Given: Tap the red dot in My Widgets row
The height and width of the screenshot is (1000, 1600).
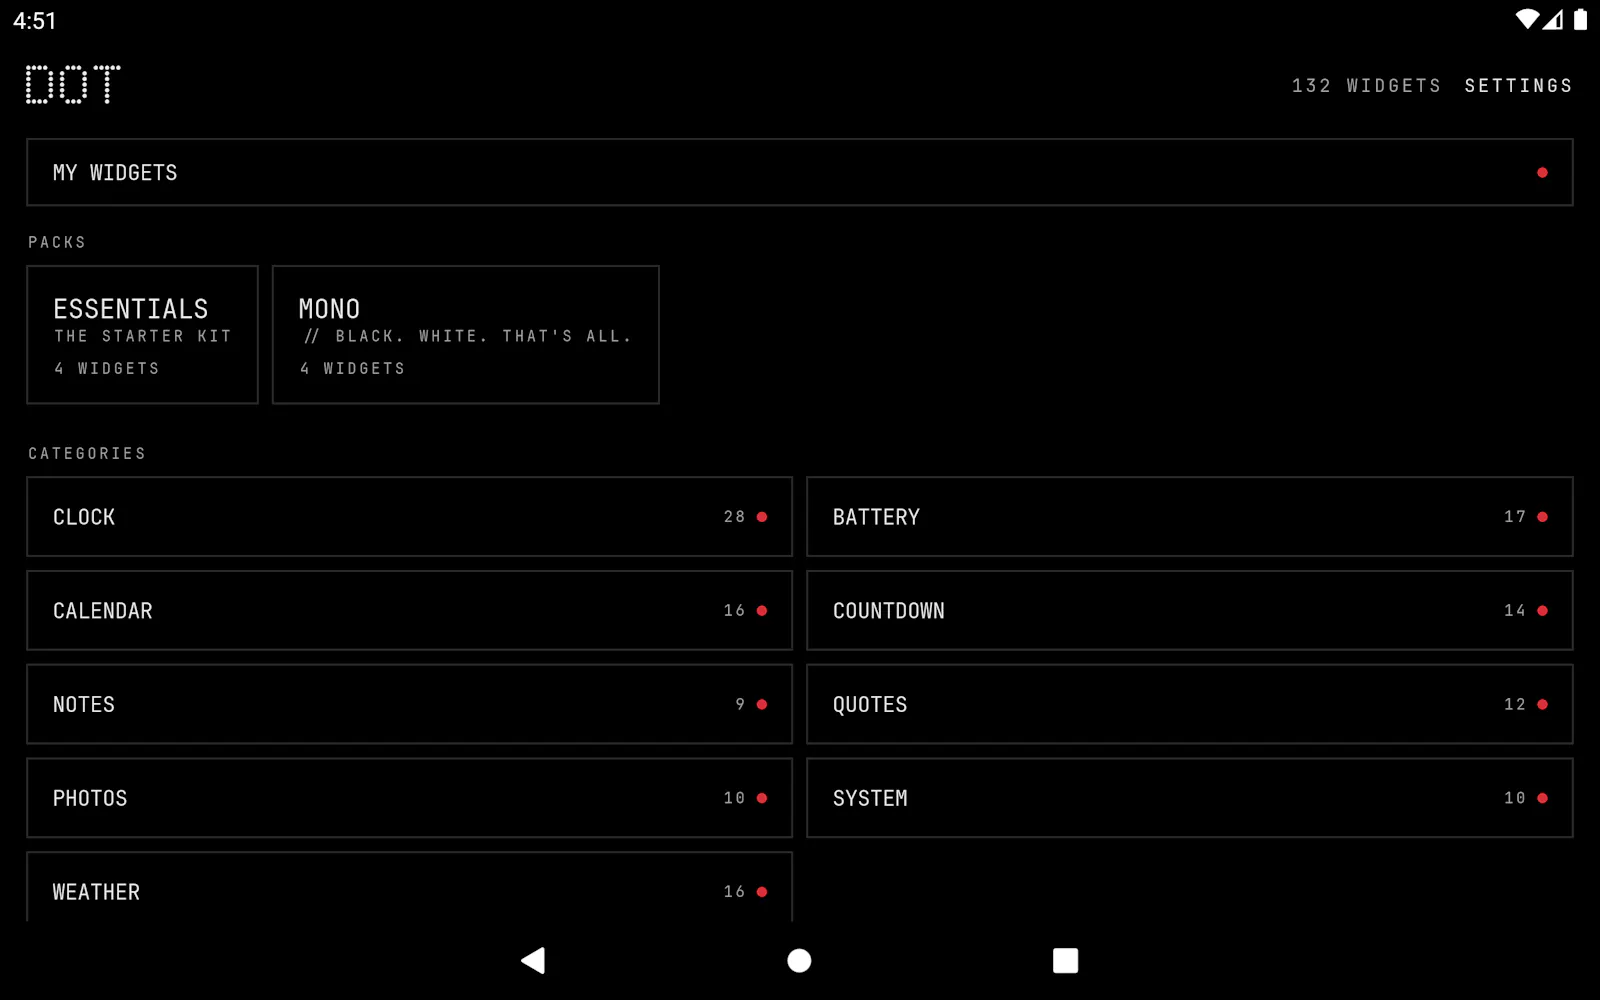Looking at the screenshot, I should [x=1542, y=173].
